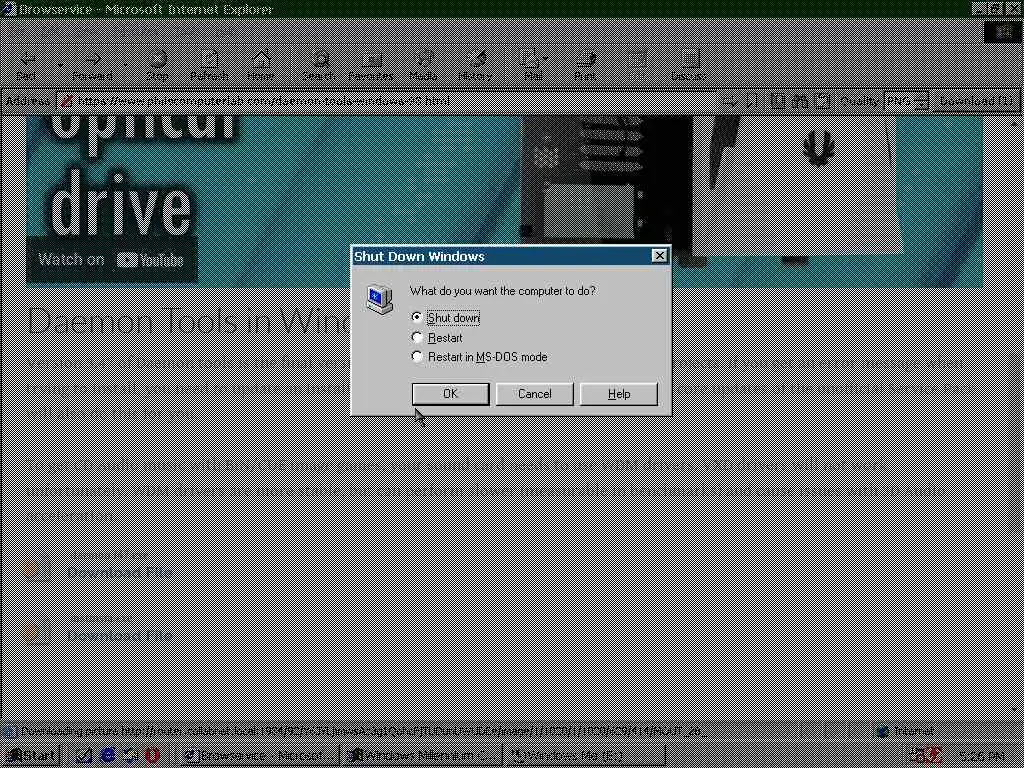1024x768 pixels.
Task: Click the first download file icon
Action: [x=37, y=567]
